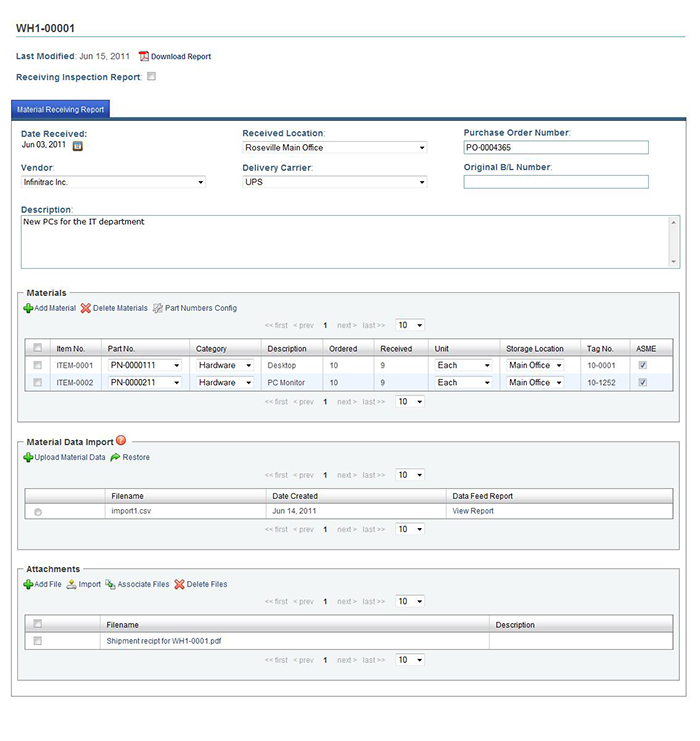Click the Material Data Import help icon
The image size is (700, 741).
[121, 440]
